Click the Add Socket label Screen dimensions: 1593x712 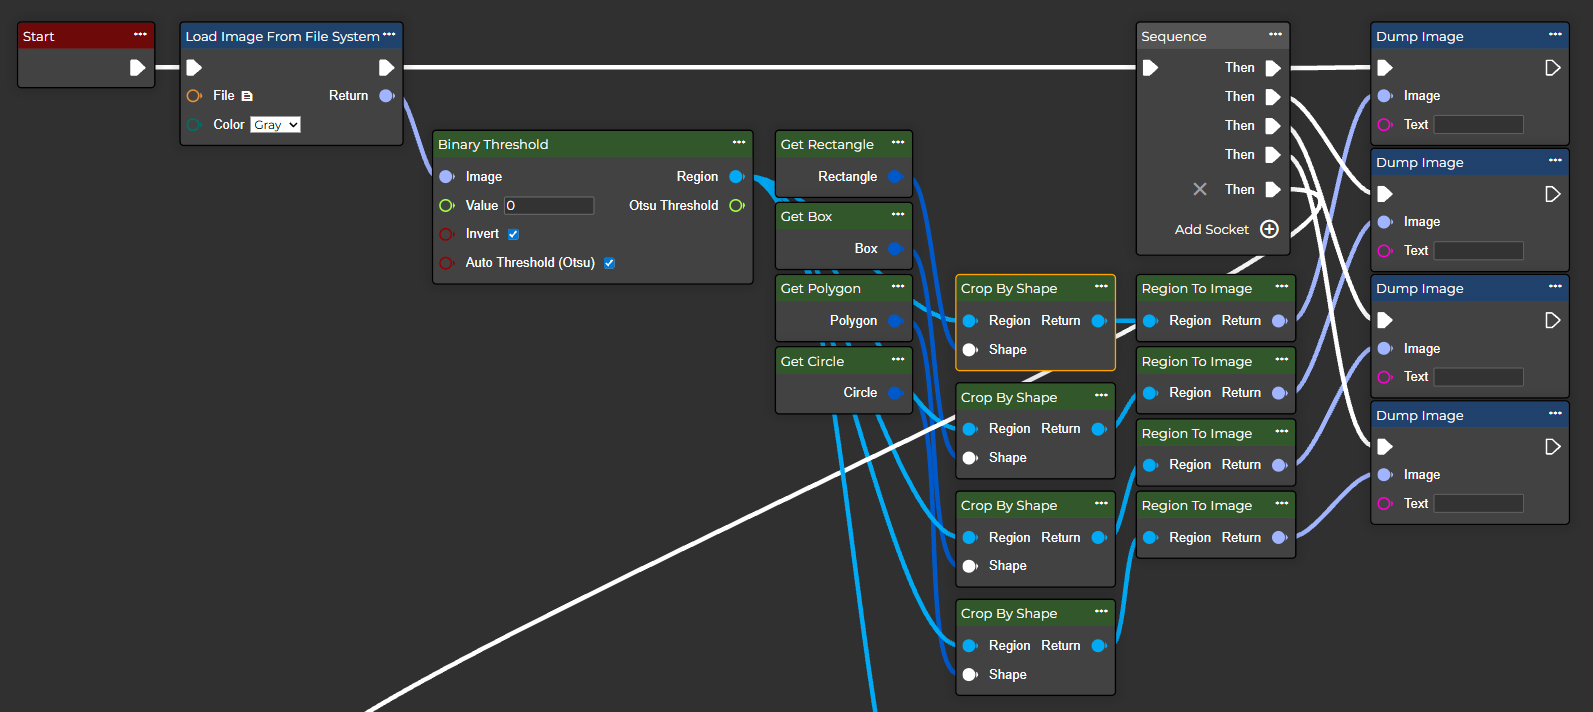click(x=1211, y=230)
